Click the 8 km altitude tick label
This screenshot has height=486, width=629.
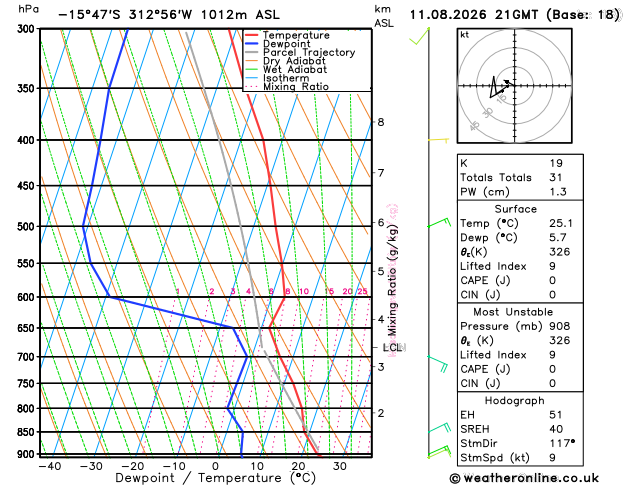381,122
